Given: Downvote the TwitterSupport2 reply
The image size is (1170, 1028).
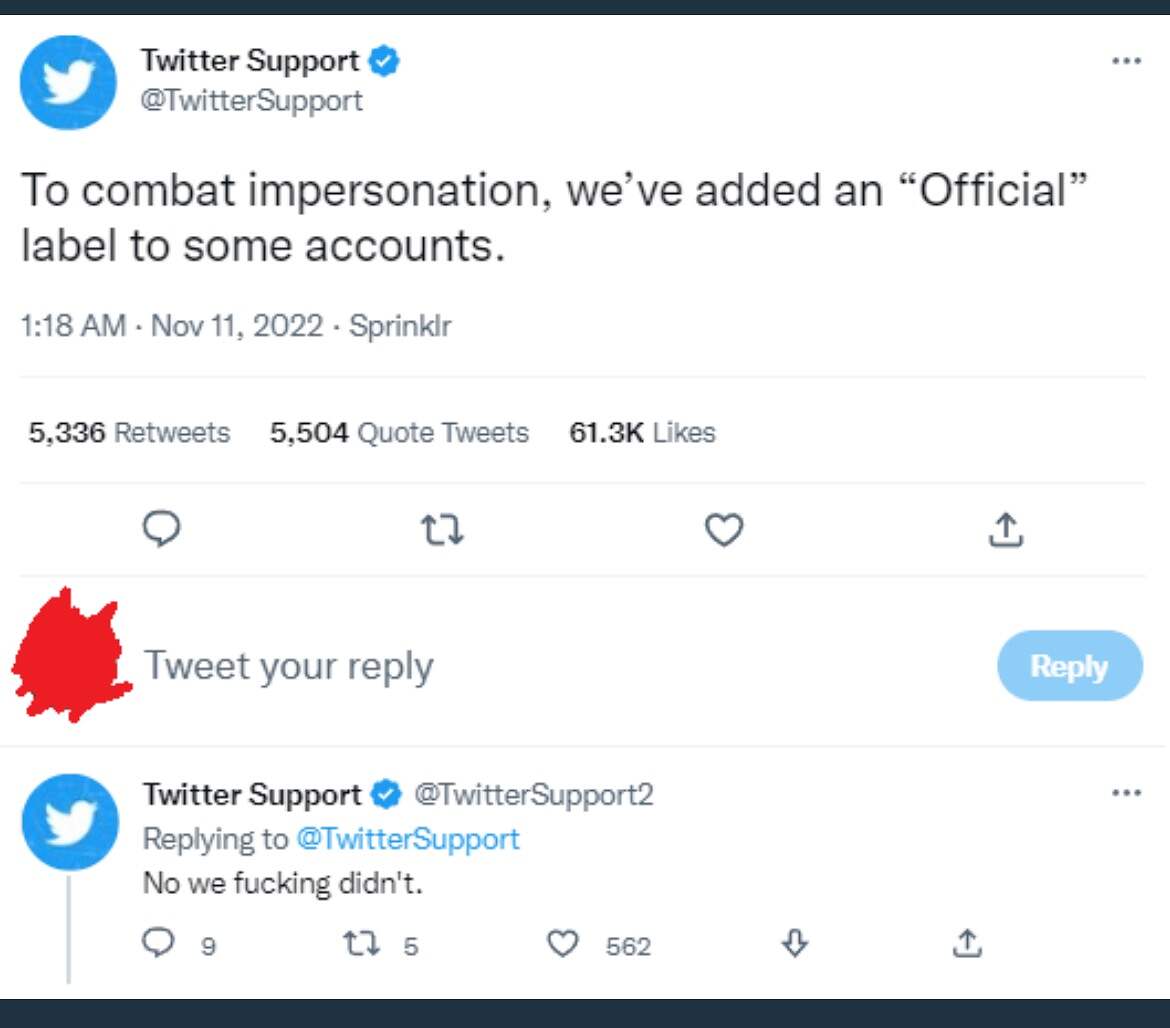Looking at the screenshot, I should pyautogui.click(x=795, y=943).
